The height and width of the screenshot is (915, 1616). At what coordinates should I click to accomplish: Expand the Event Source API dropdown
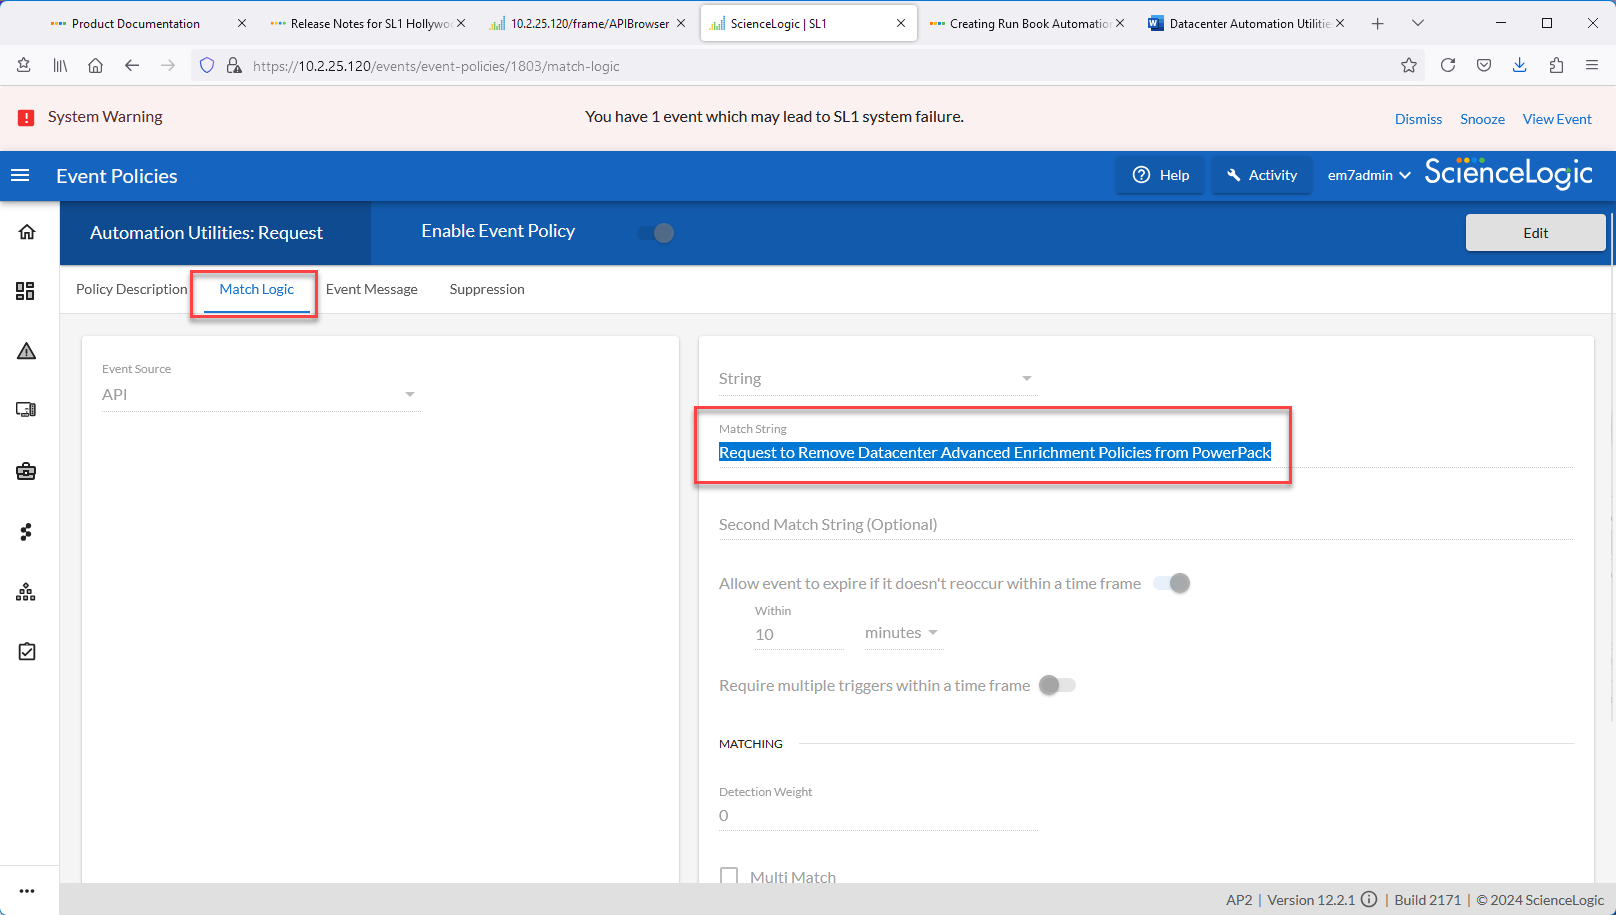click(260, 395)
